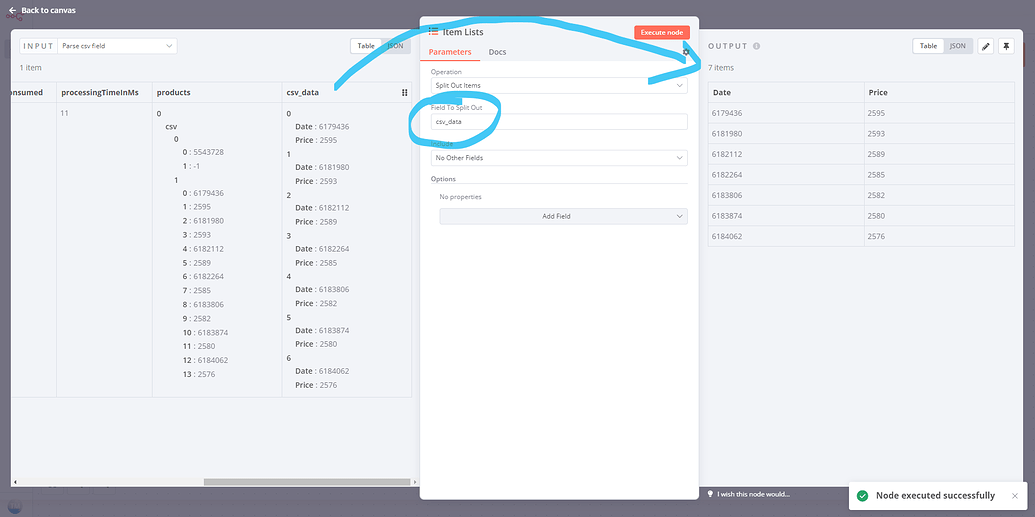Screen dimensions: 1035x517
Task: Open the Add Field options dropdown
Action: tap(563, 216)
